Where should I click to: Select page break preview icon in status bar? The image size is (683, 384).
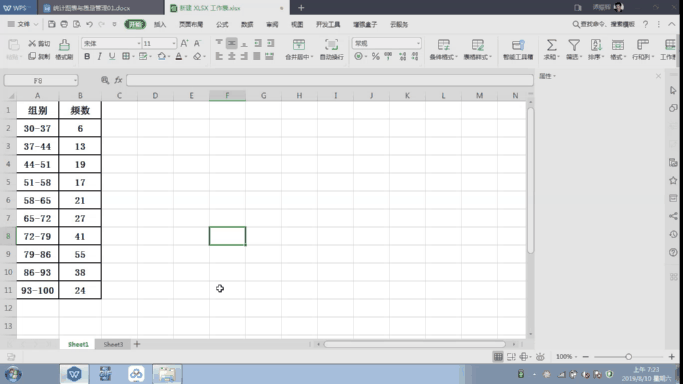click(511, 357)
